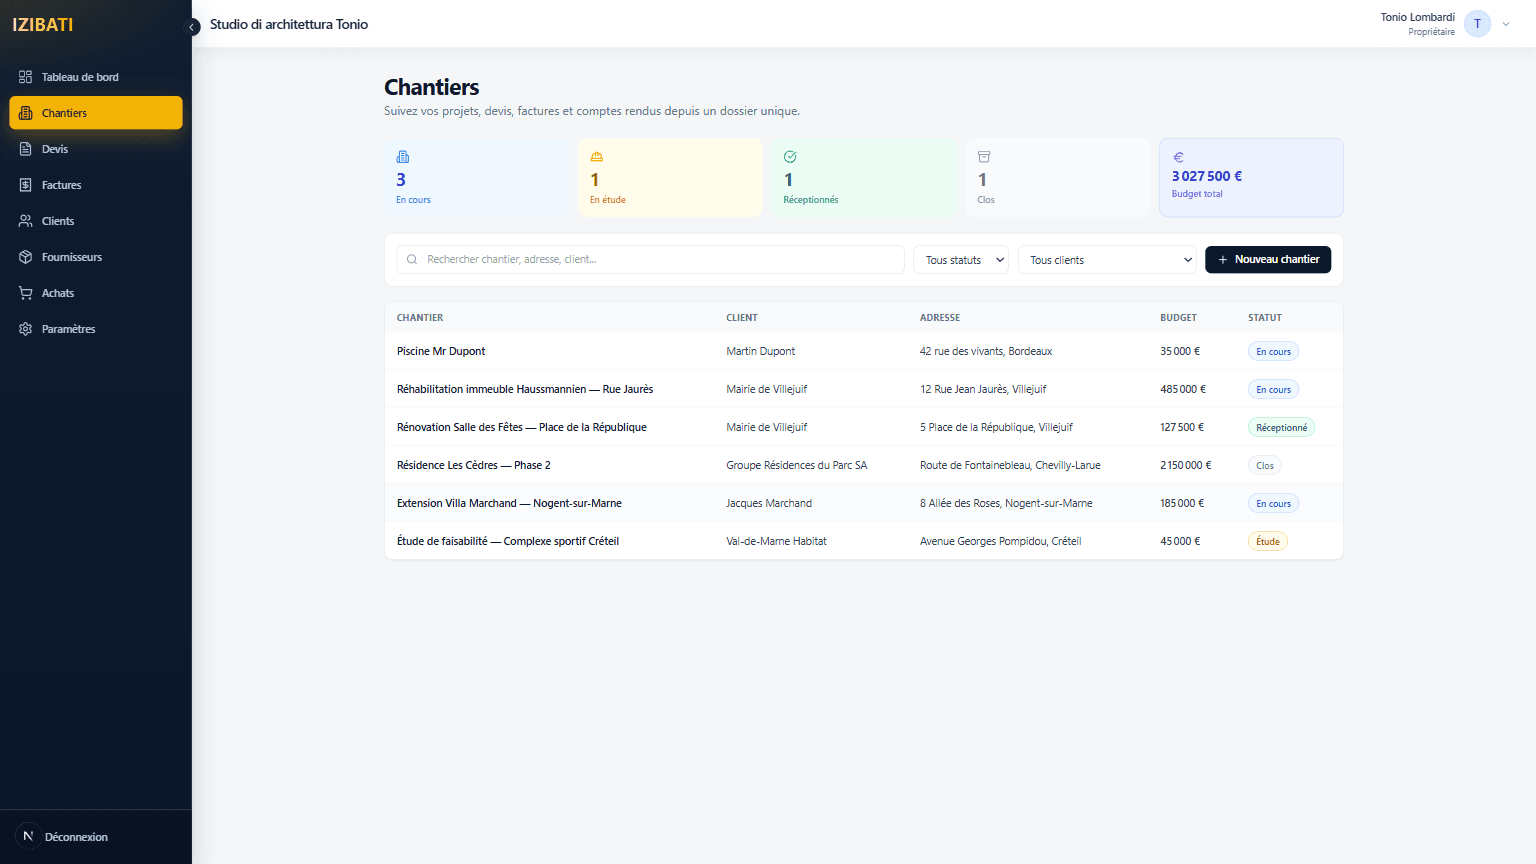
Task: Click the Clients people icon in sidebar
Action: pos(26,221)
